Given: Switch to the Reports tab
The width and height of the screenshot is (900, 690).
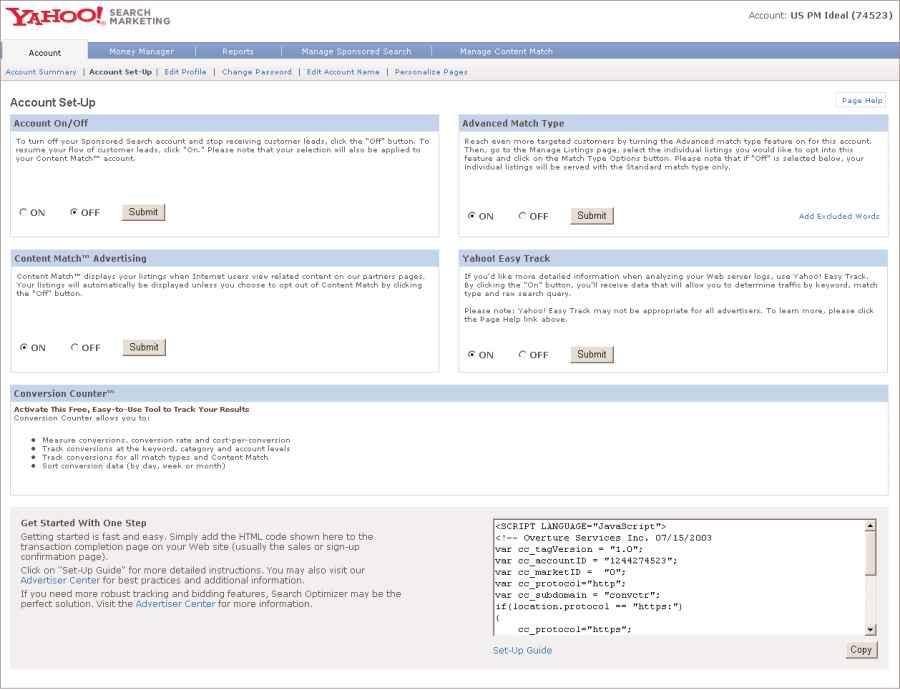Looking at the screenshot, I should click(x=238, y=52).
